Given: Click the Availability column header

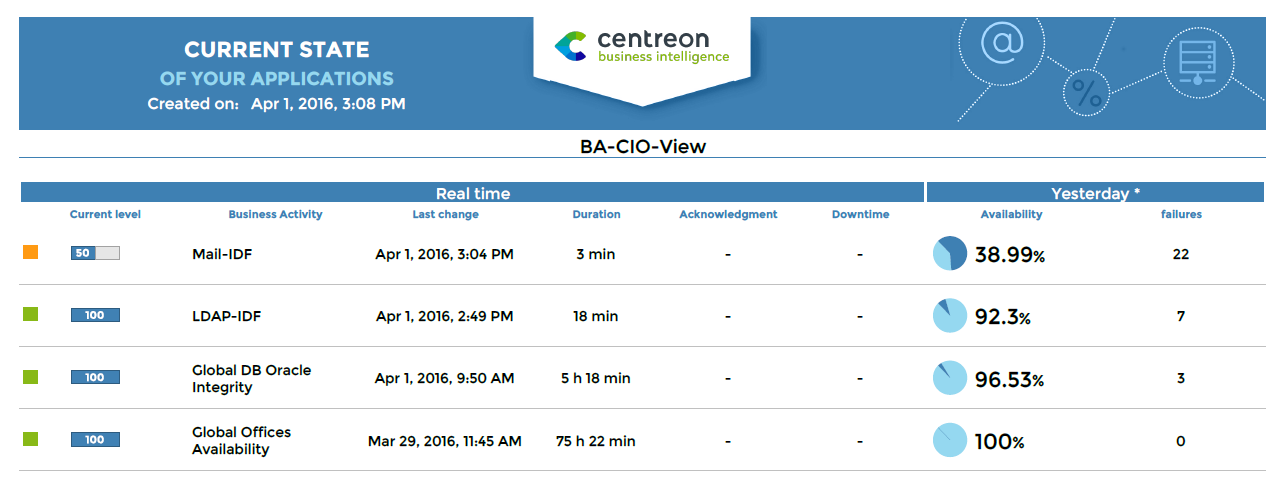Looking at the screenshot, I should click(1011, 214).
